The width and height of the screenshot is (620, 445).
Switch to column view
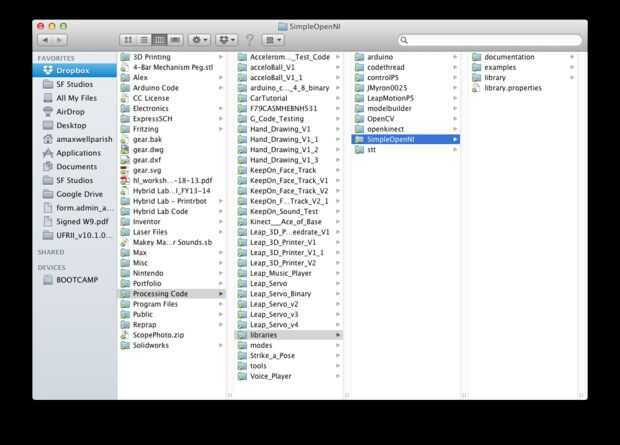(x=159, y=40)
